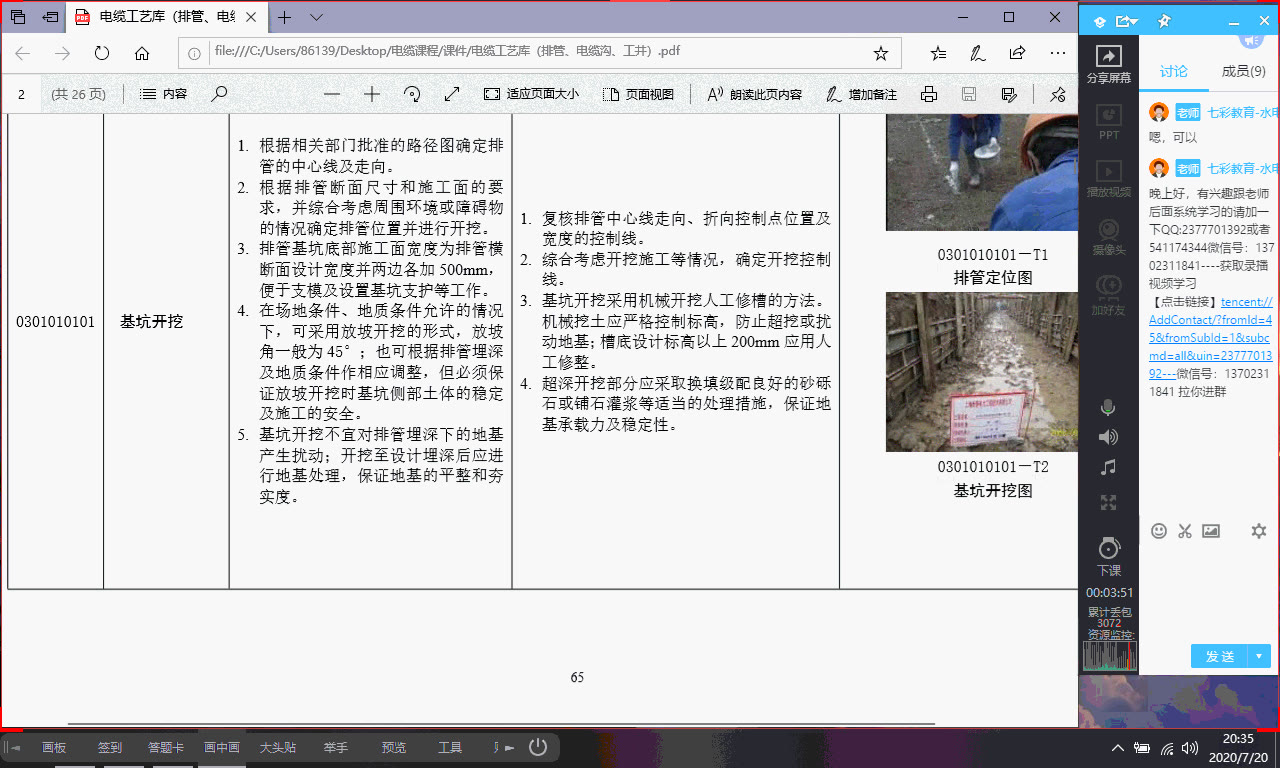1280x768 pixels.
Task: Open the share dropdown in classroom title bar
Action: [1127, 21]
